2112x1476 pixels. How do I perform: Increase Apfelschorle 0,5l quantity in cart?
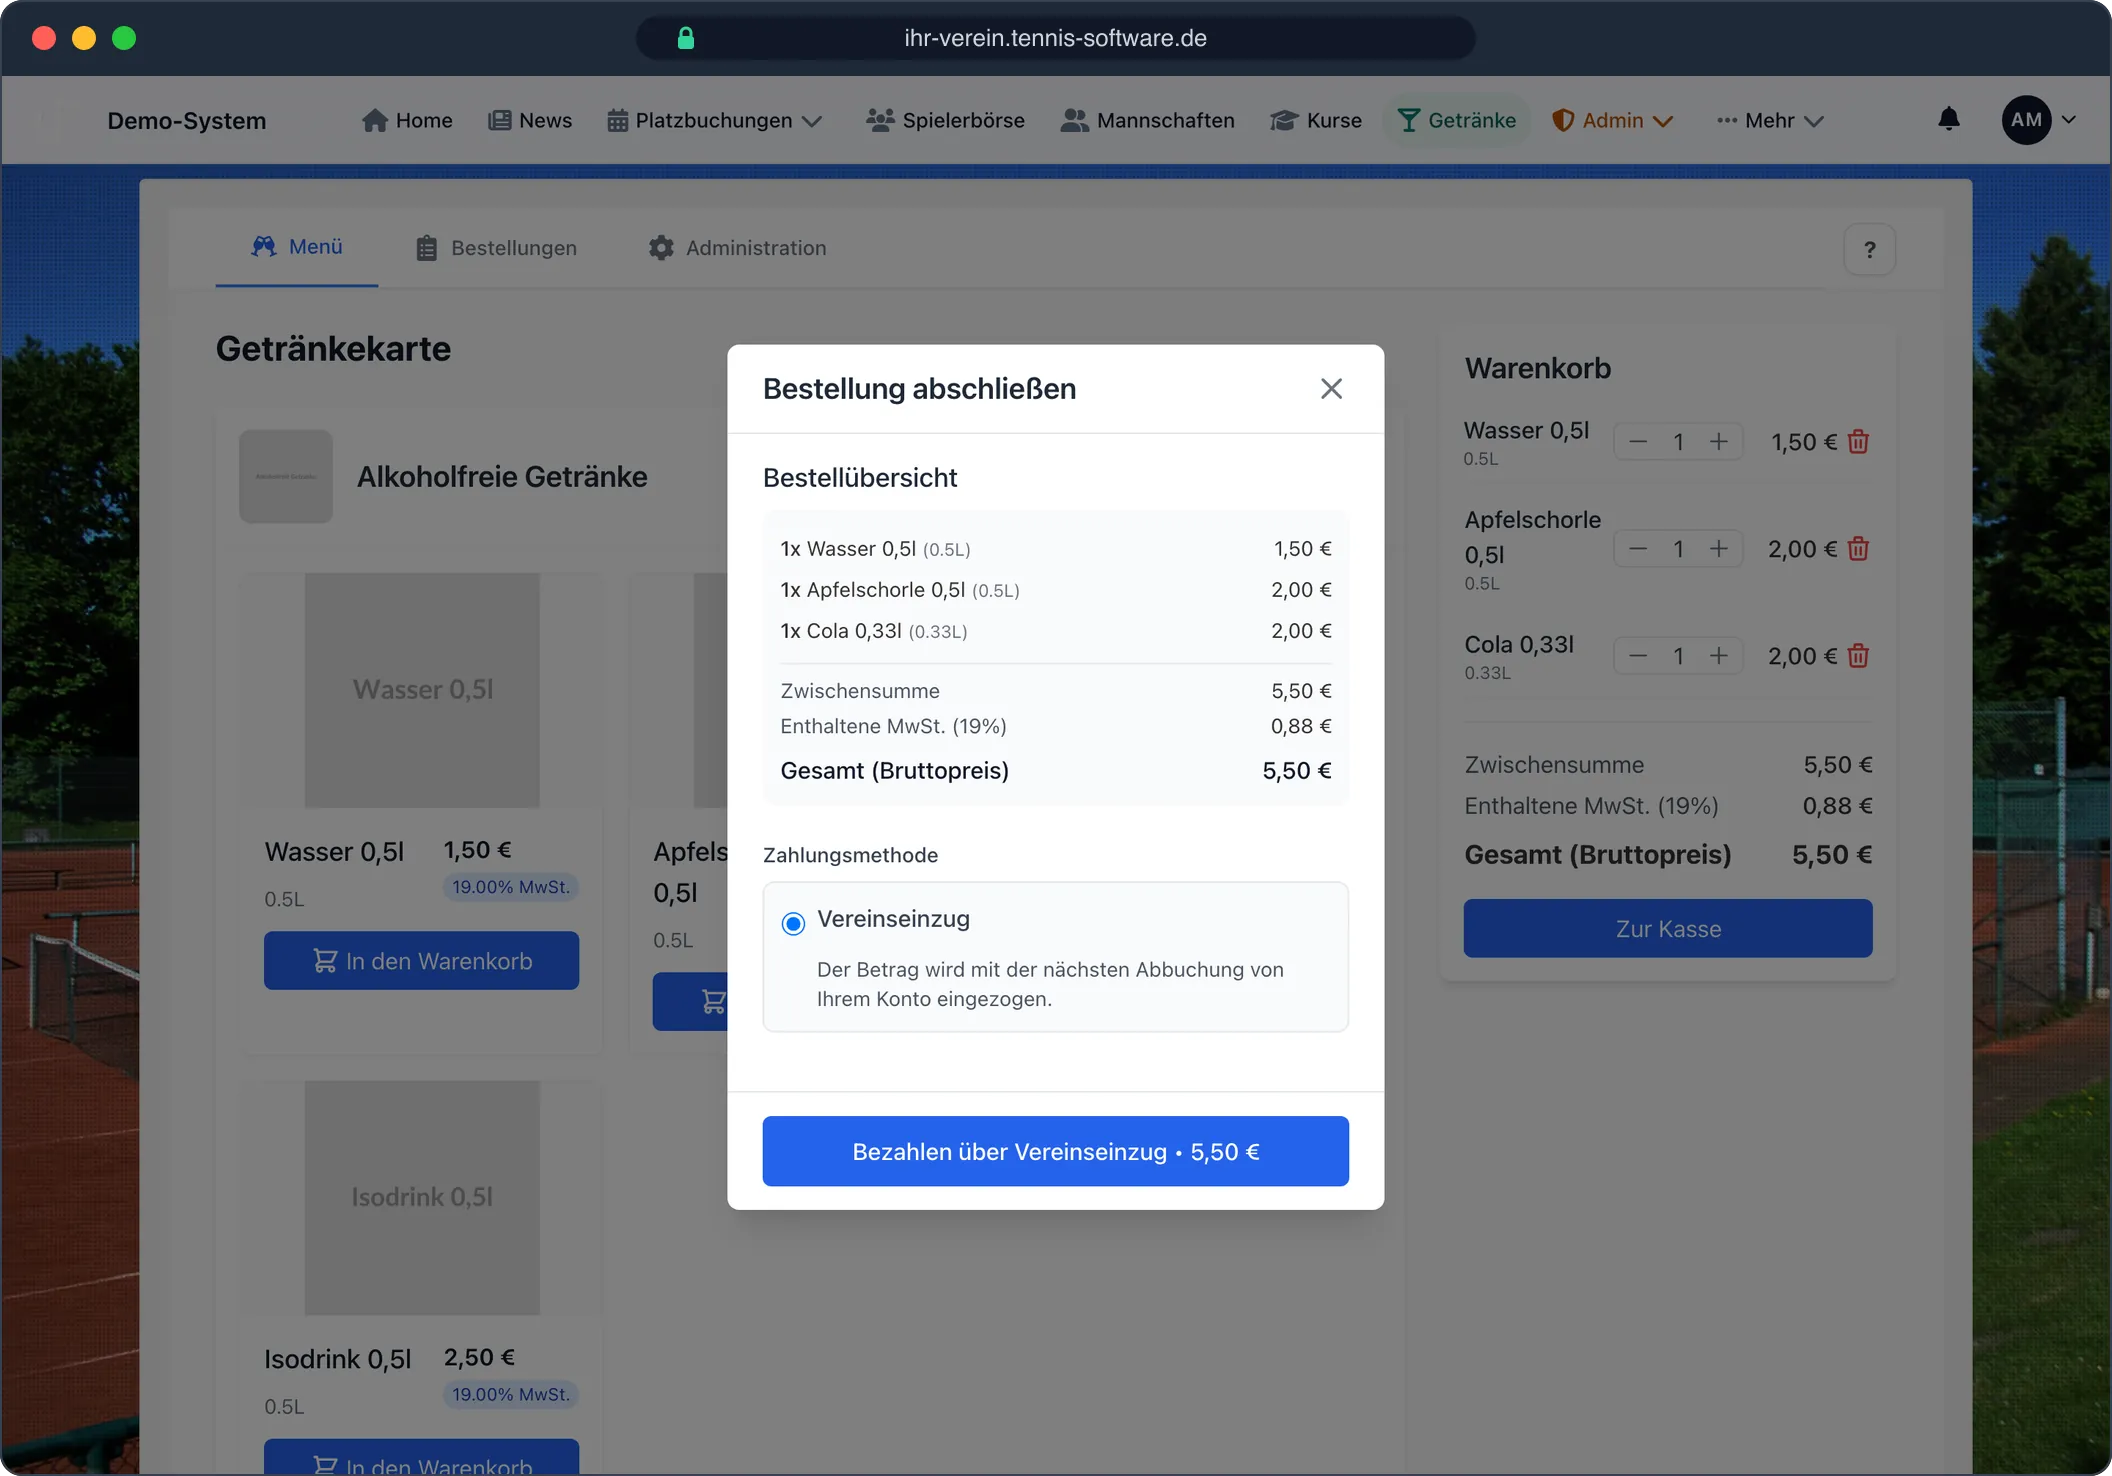tap(1719, 548)
